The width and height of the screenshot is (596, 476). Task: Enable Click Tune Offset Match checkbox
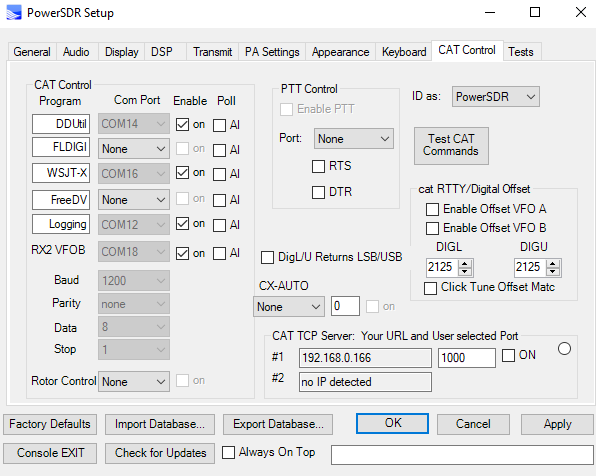(x=430, y=288)
